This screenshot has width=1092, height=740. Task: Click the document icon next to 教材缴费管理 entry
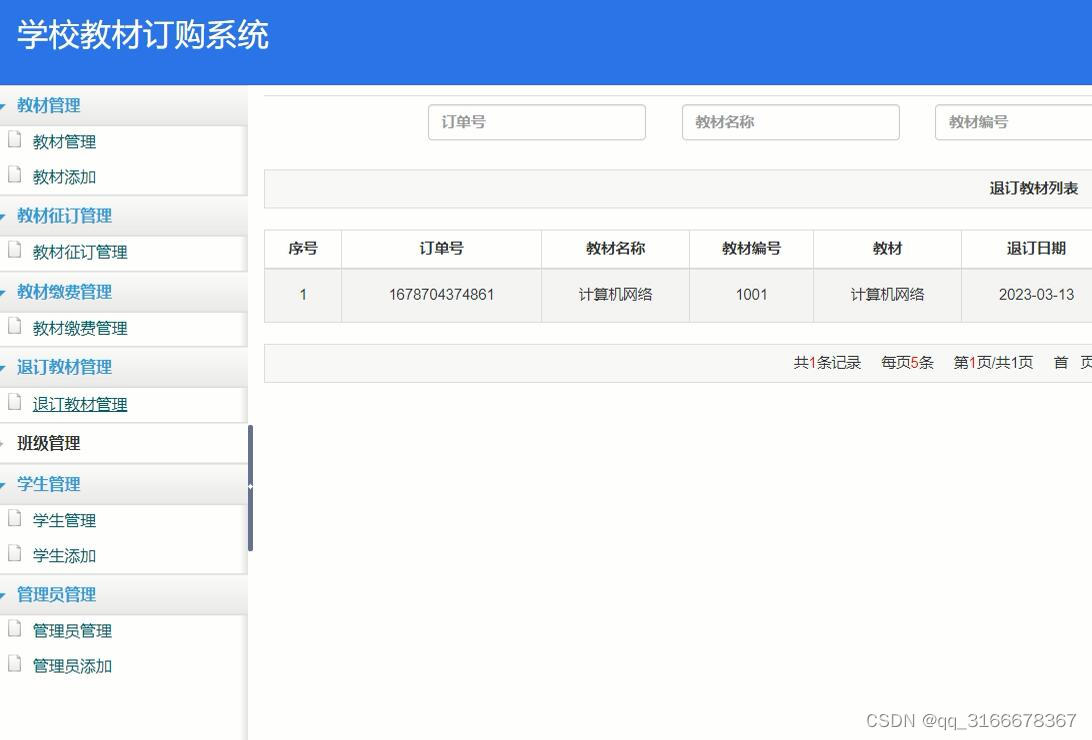click(17, 328)
